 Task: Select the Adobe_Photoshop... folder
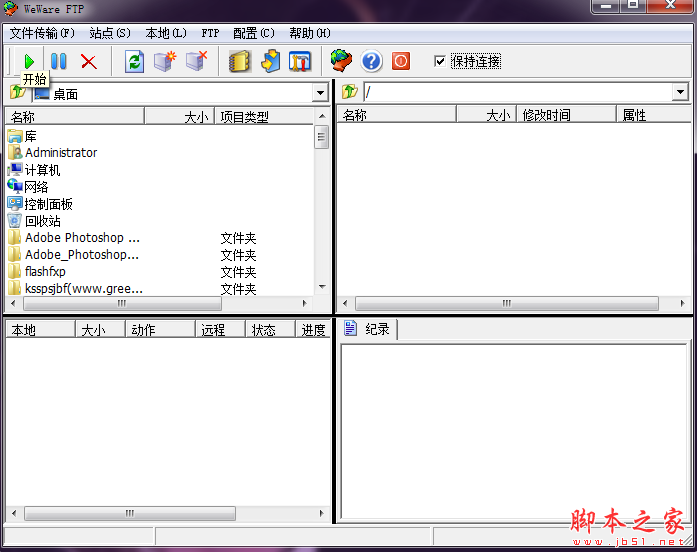coord(74,255)
